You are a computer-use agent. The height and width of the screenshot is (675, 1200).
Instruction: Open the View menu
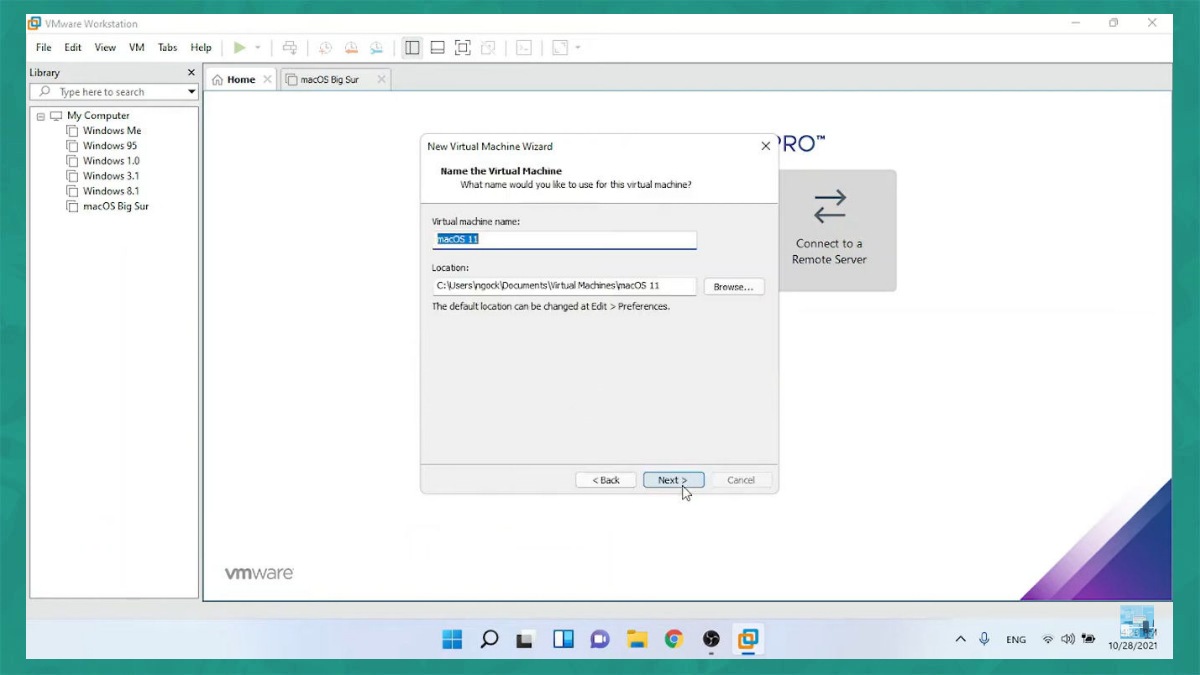click(x=105, y=47)
